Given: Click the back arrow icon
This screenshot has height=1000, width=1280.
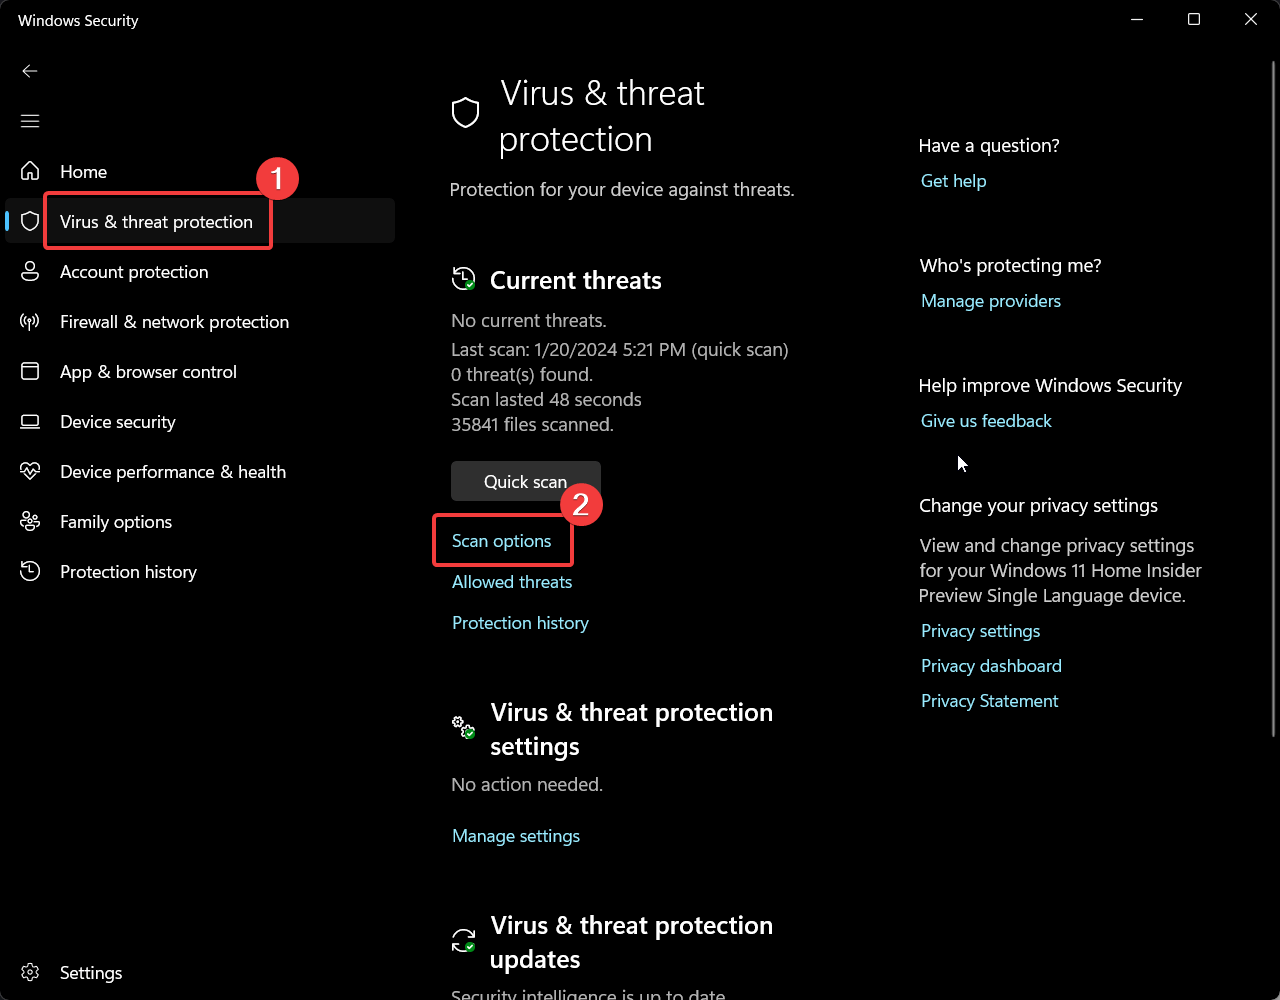Looking at the screenshot, I should tap(30, 71).
